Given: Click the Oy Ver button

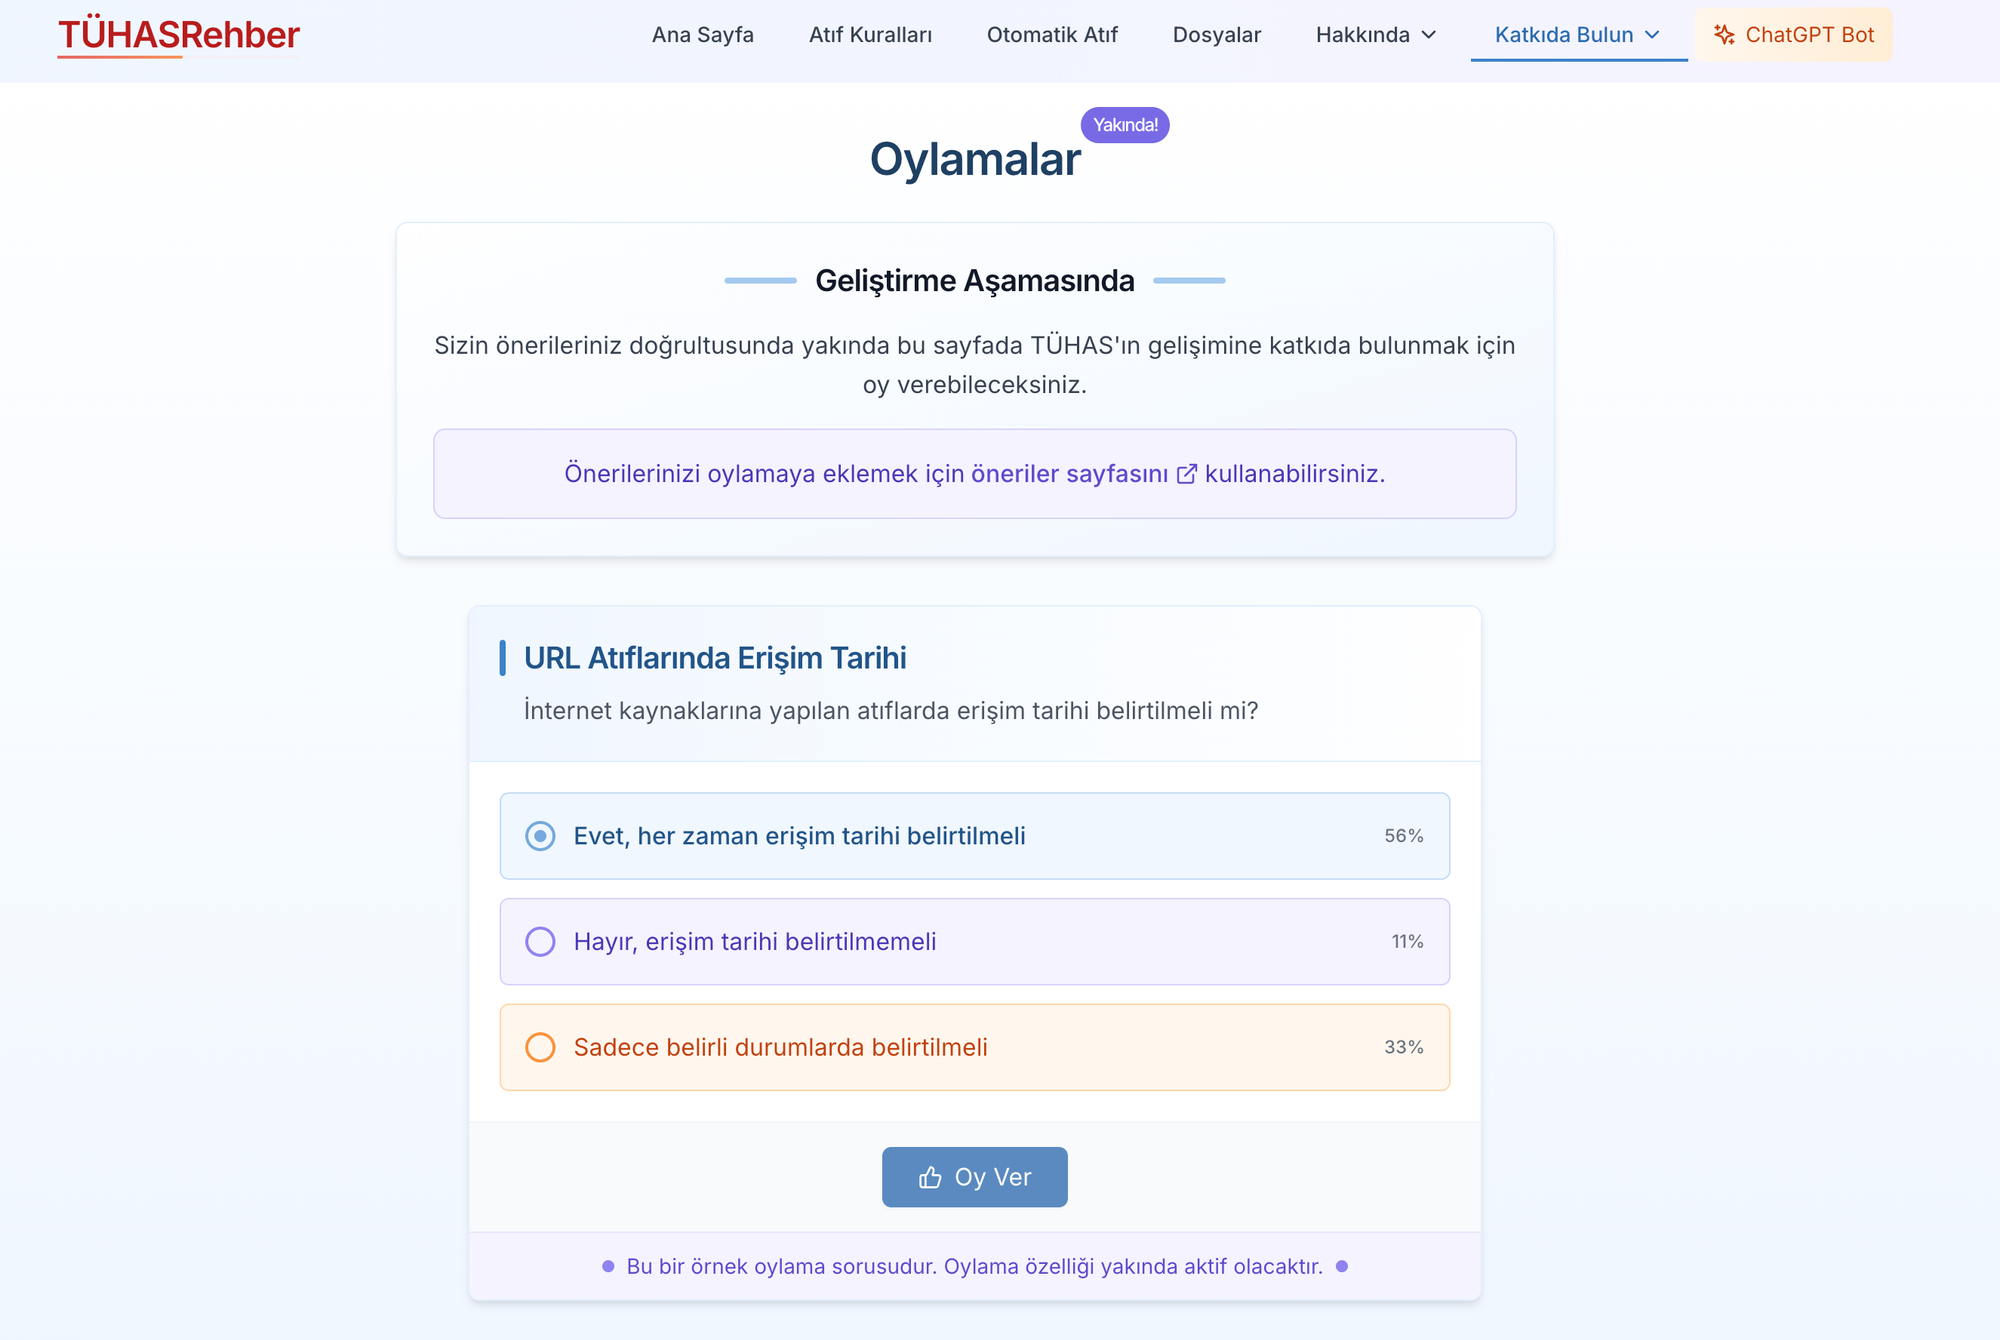Looking at the screenshot, I should (x=975, y=1177).
